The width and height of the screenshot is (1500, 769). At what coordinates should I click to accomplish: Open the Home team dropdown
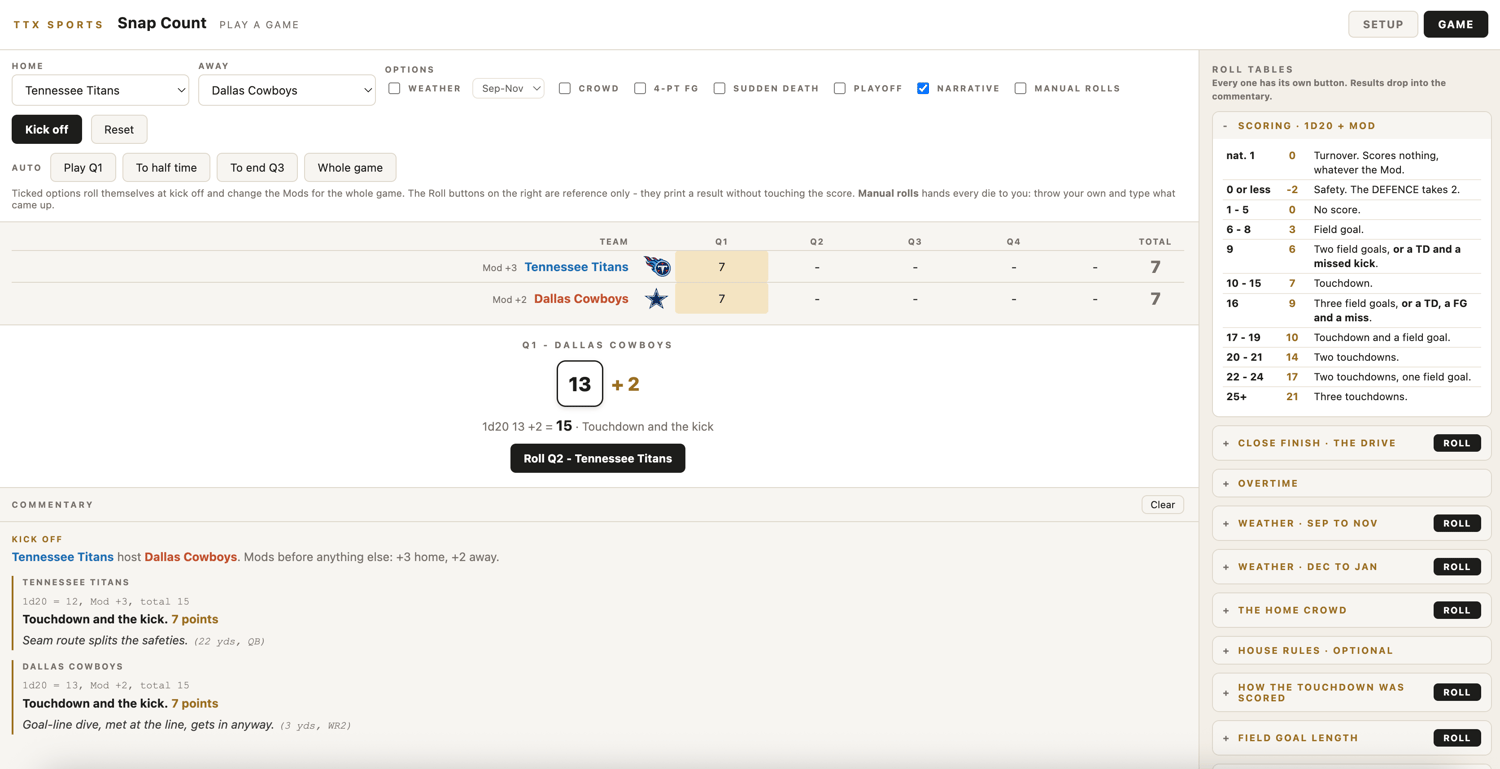click(100, 90)
